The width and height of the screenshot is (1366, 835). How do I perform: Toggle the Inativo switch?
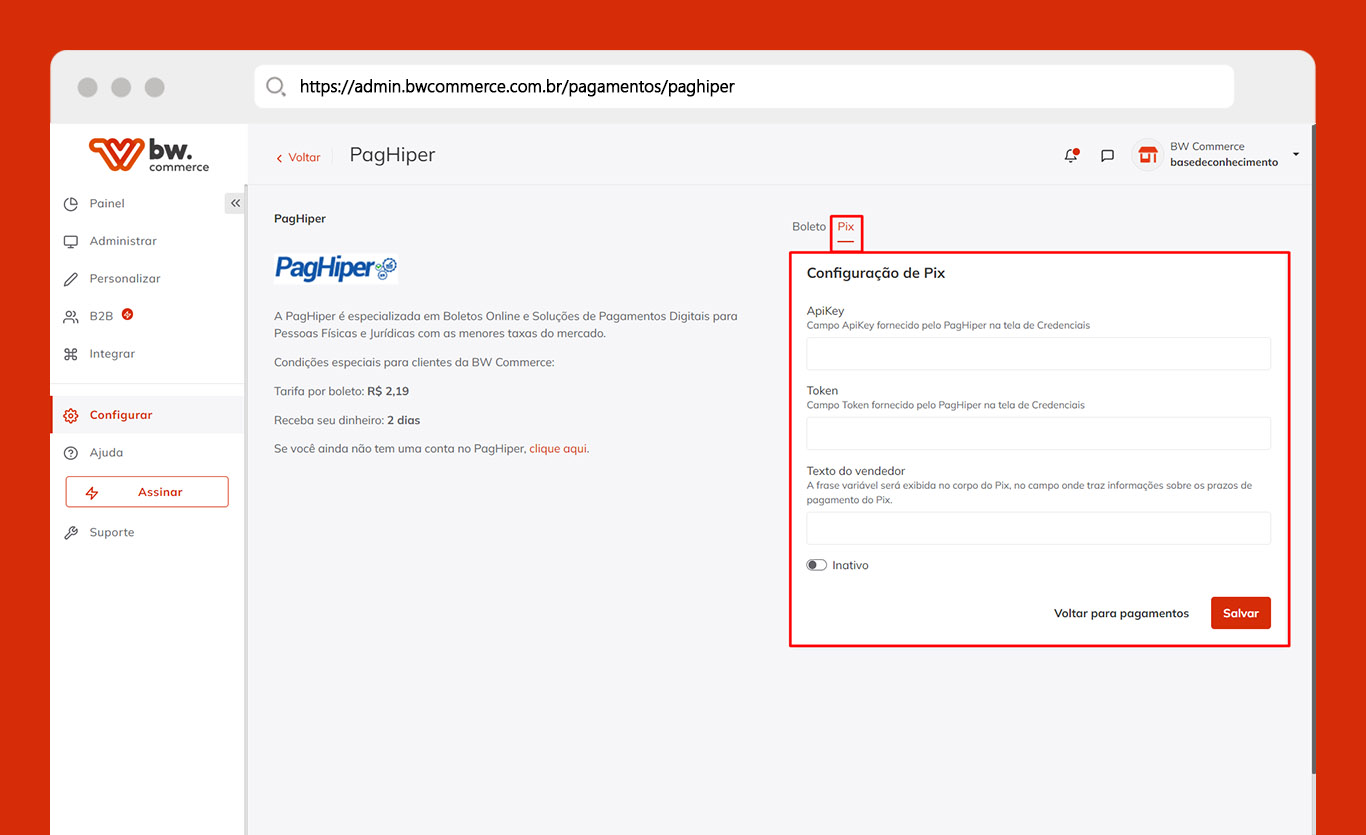[x=817, y=565]
